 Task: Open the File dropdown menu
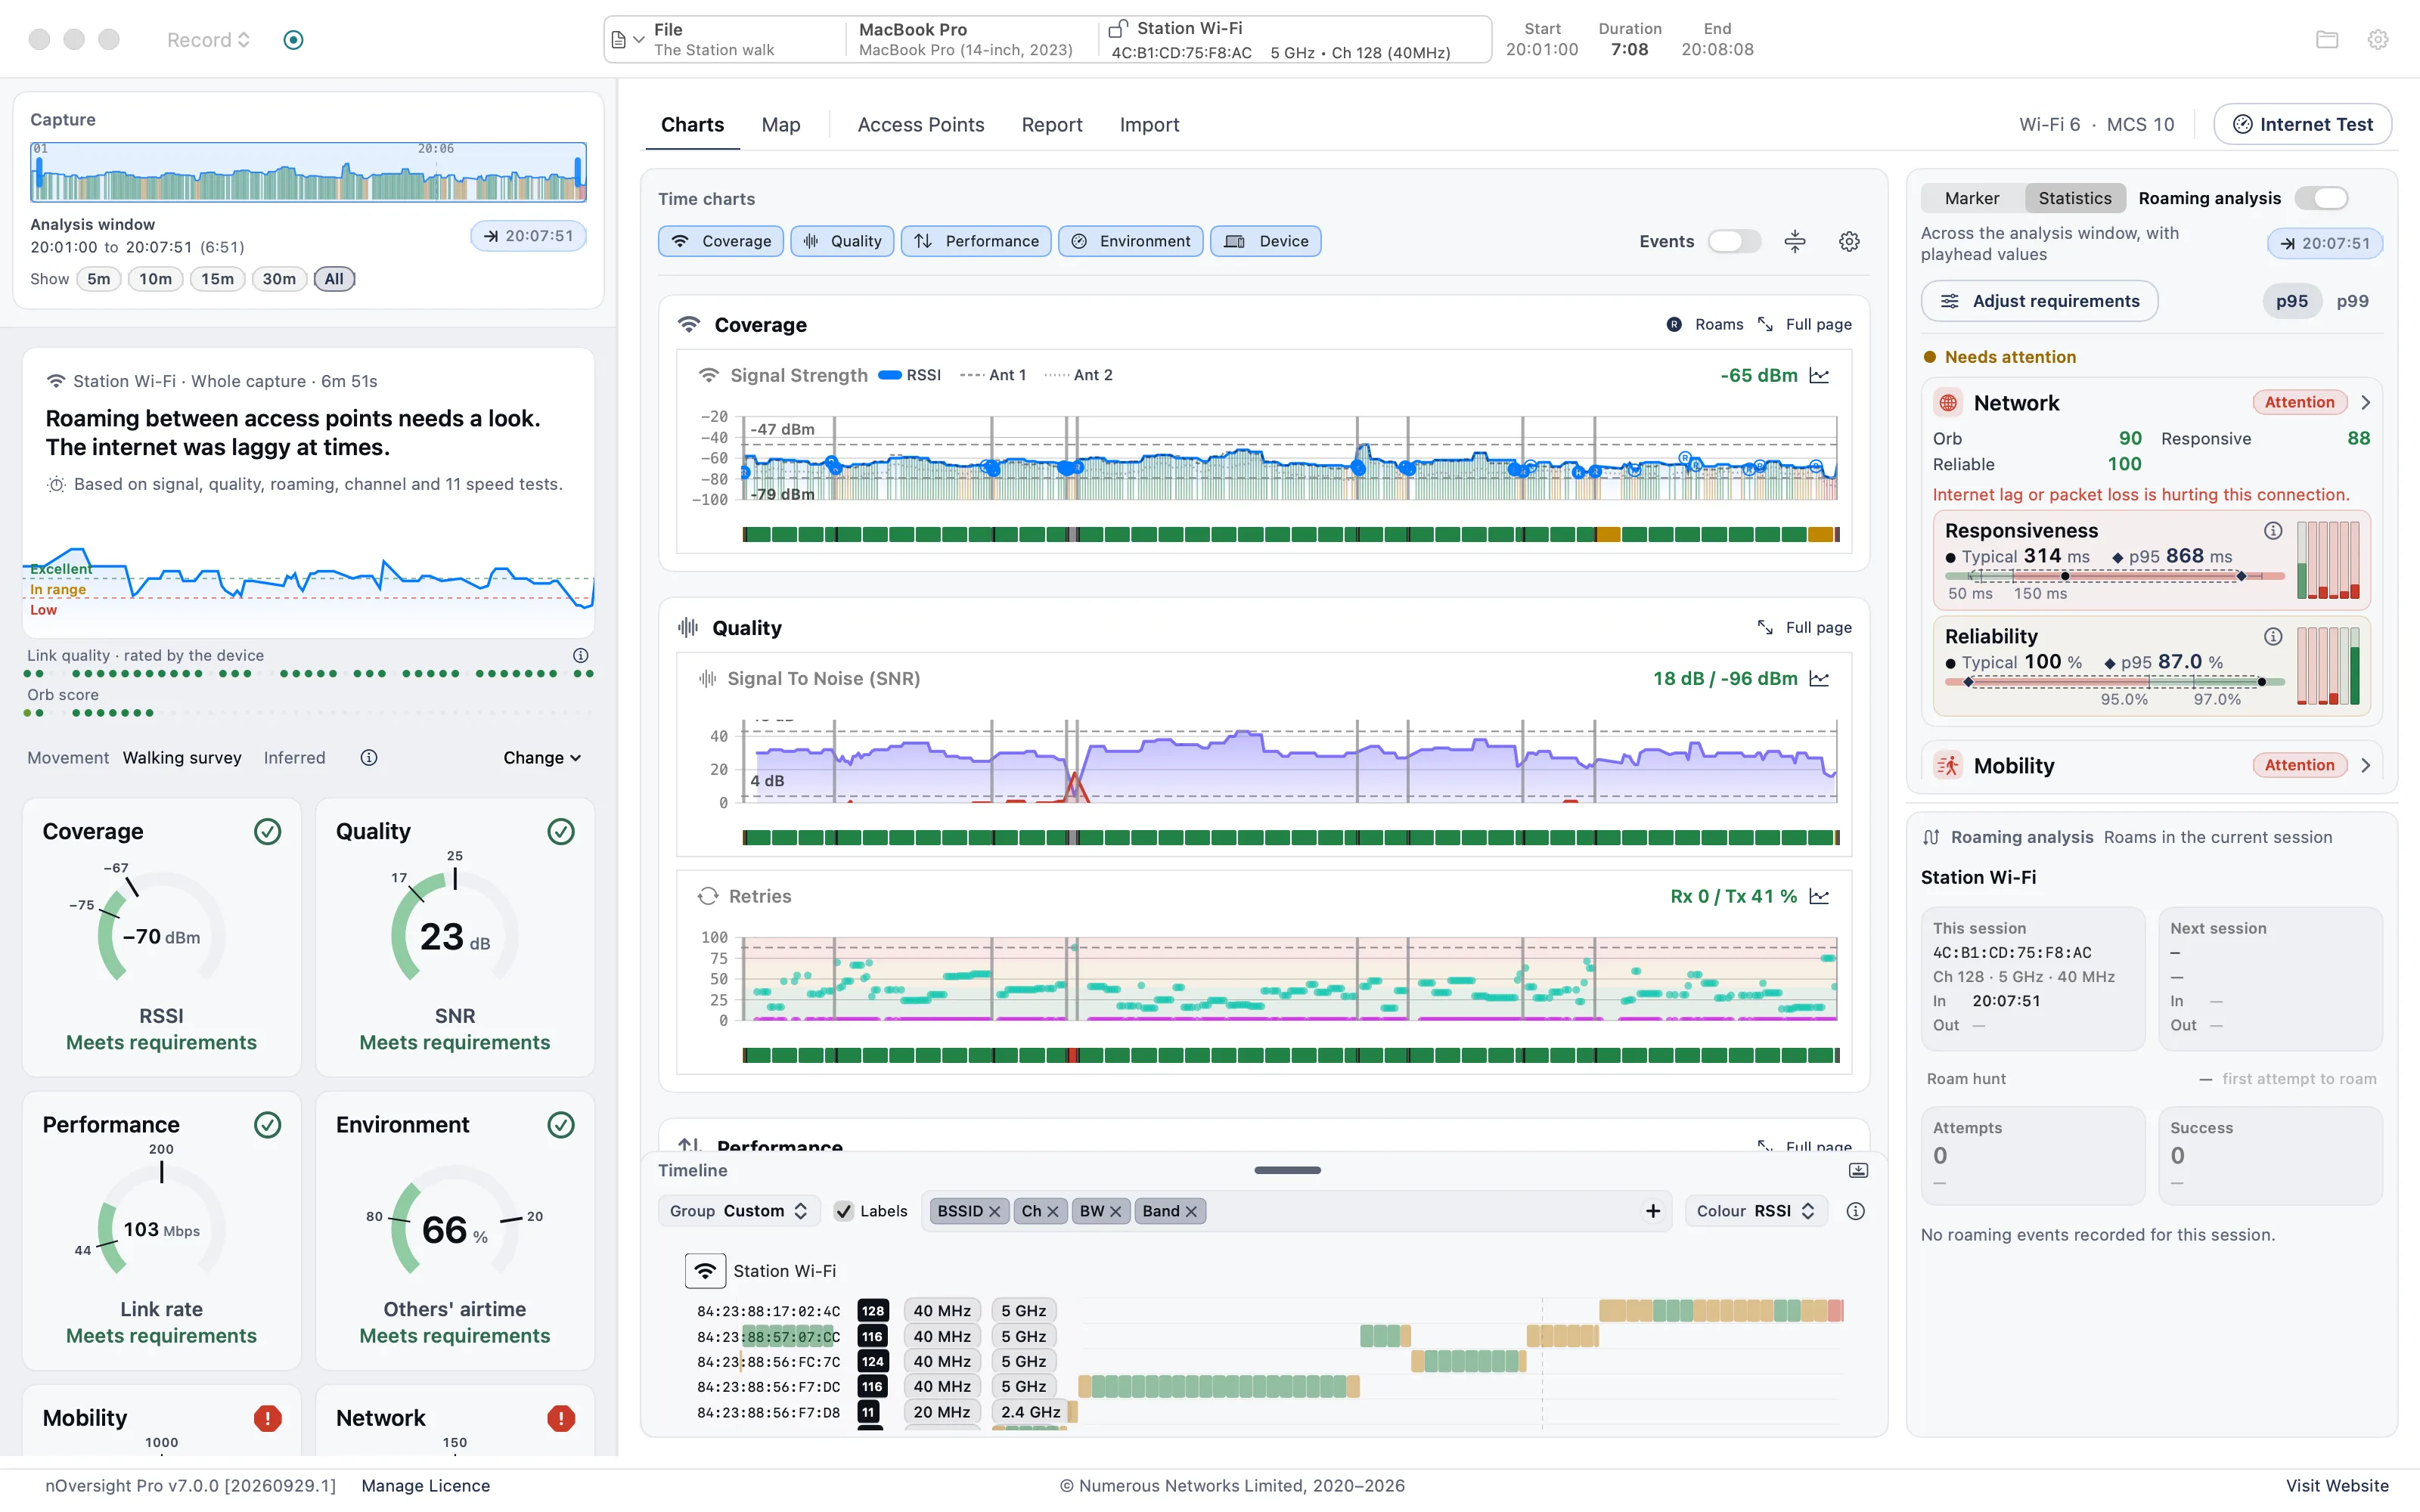(x=627, y=40)
